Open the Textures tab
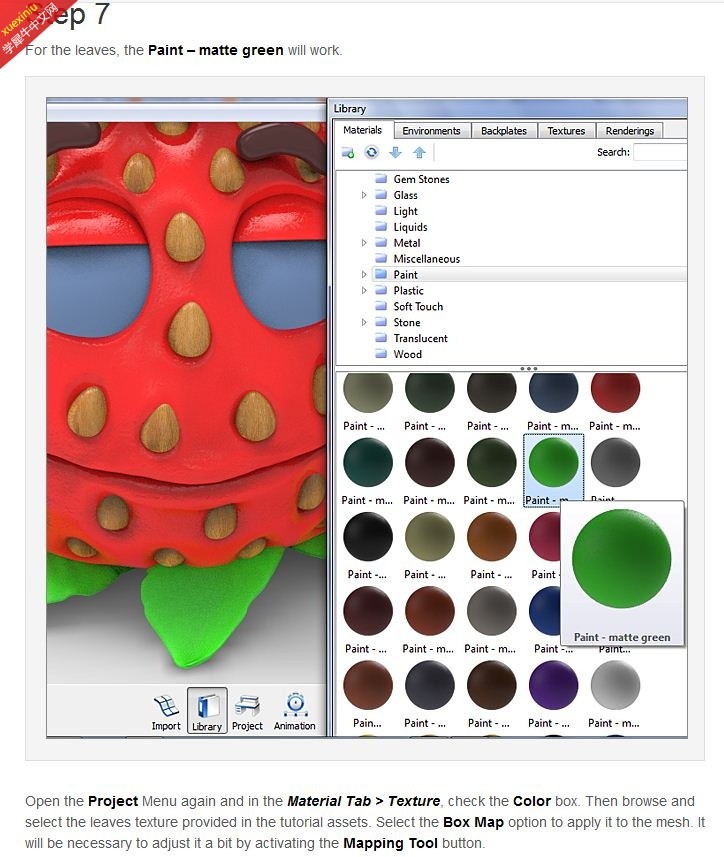Viewport: 724px width, 857px height. click(x=566, y=131)
